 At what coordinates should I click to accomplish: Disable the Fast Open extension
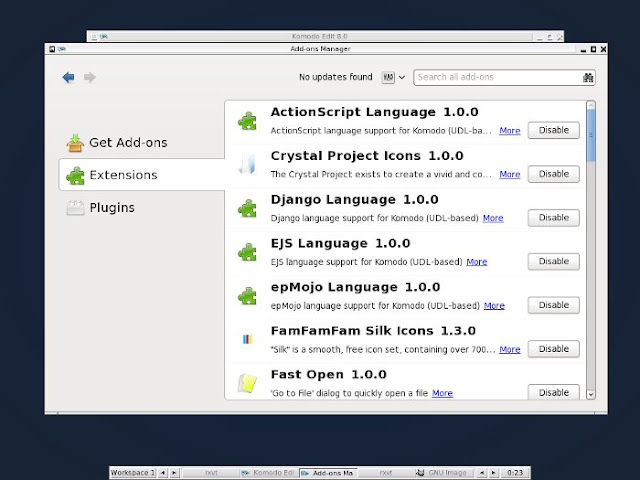pyautogui.click(x=553, y=392)
